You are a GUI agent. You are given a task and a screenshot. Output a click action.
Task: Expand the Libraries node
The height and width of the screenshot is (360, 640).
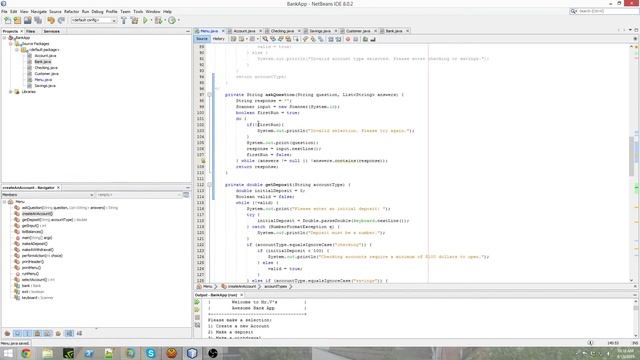point(11,92)
